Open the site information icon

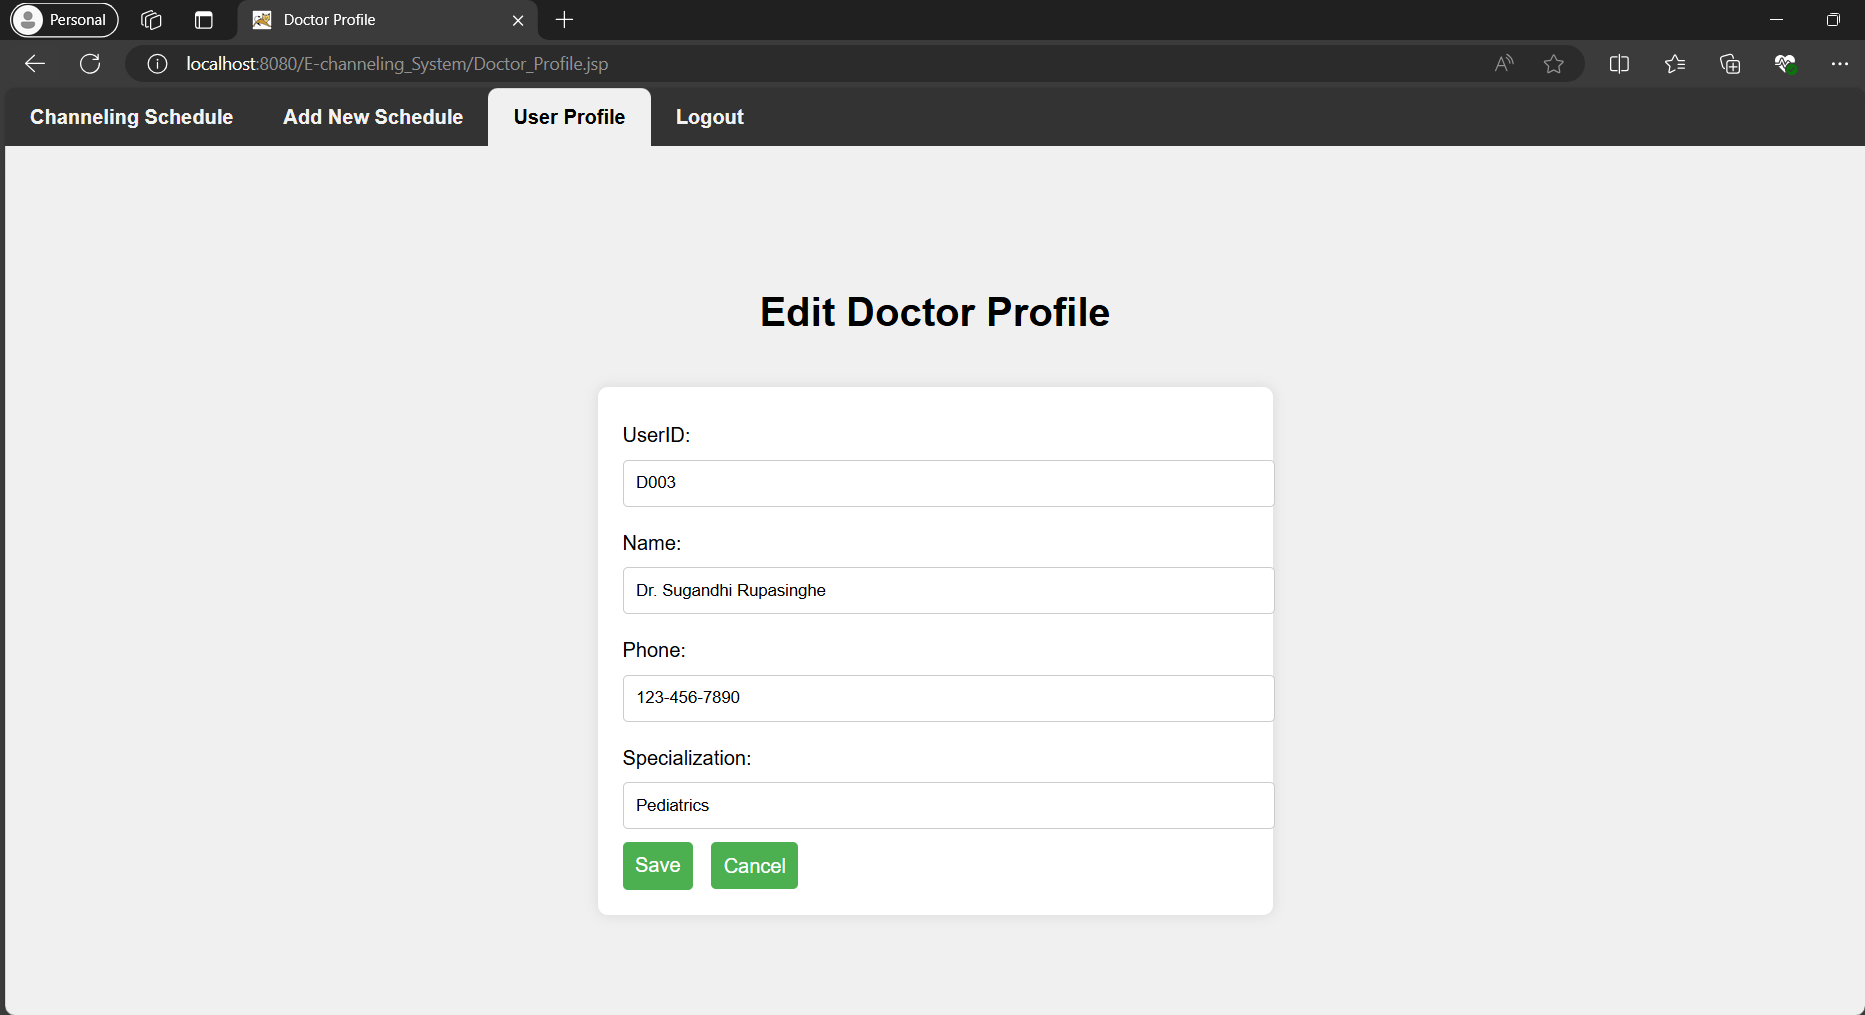pyautogui.click(x=157, y=64)
